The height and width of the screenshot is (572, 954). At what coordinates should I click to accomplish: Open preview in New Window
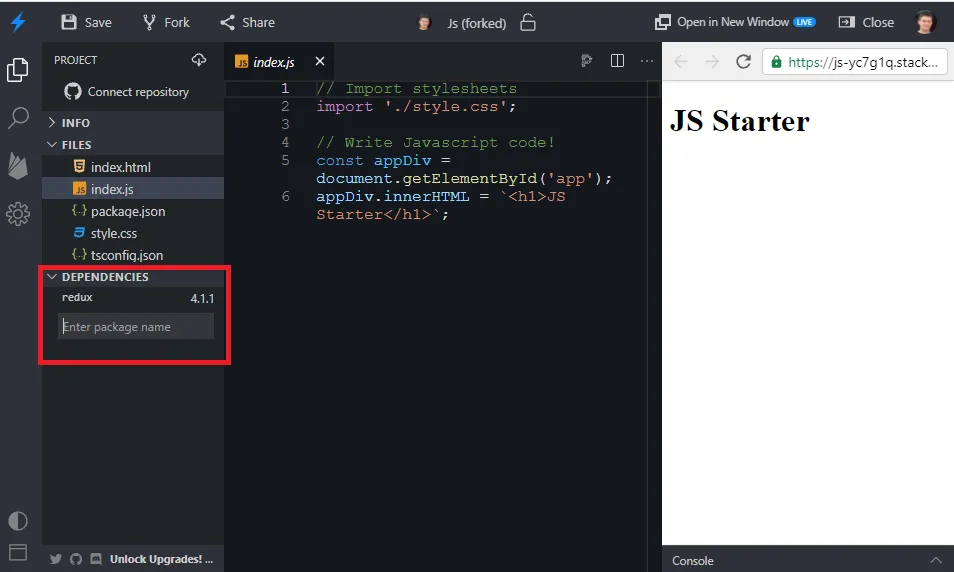pyautogui.click(x=722, y=22)
